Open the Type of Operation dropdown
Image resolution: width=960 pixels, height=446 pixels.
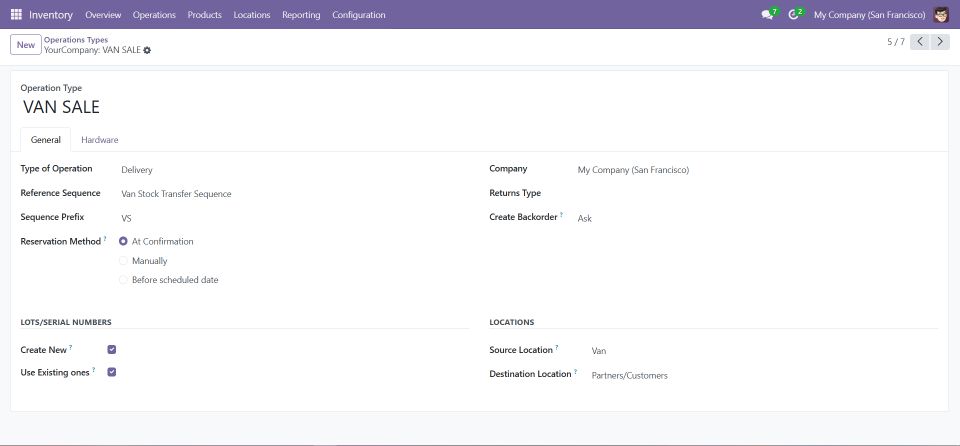pos(290,170)
